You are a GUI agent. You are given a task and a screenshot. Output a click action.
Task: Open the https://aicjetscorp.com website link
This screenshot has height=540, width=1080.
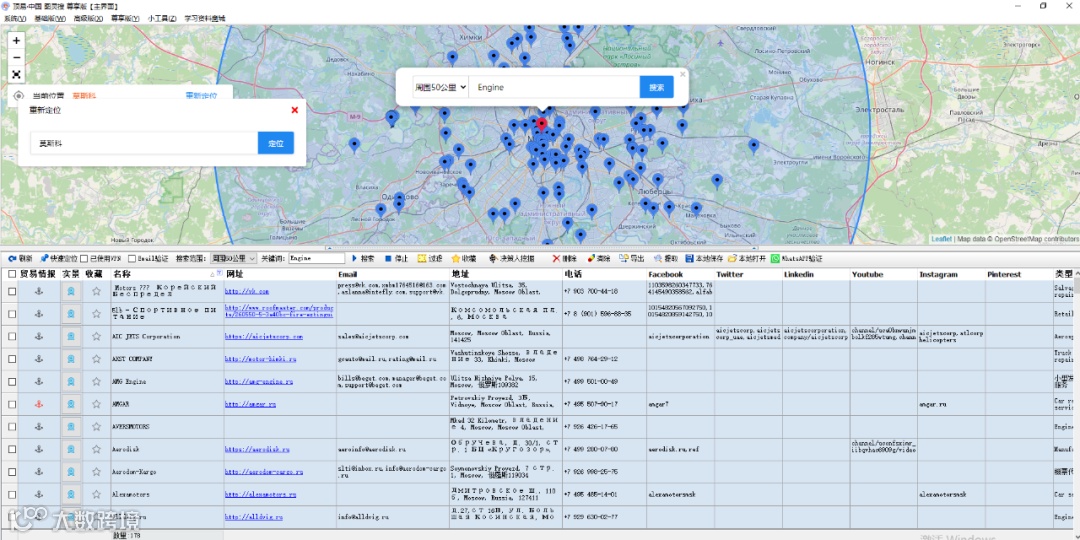click(264, 337)
